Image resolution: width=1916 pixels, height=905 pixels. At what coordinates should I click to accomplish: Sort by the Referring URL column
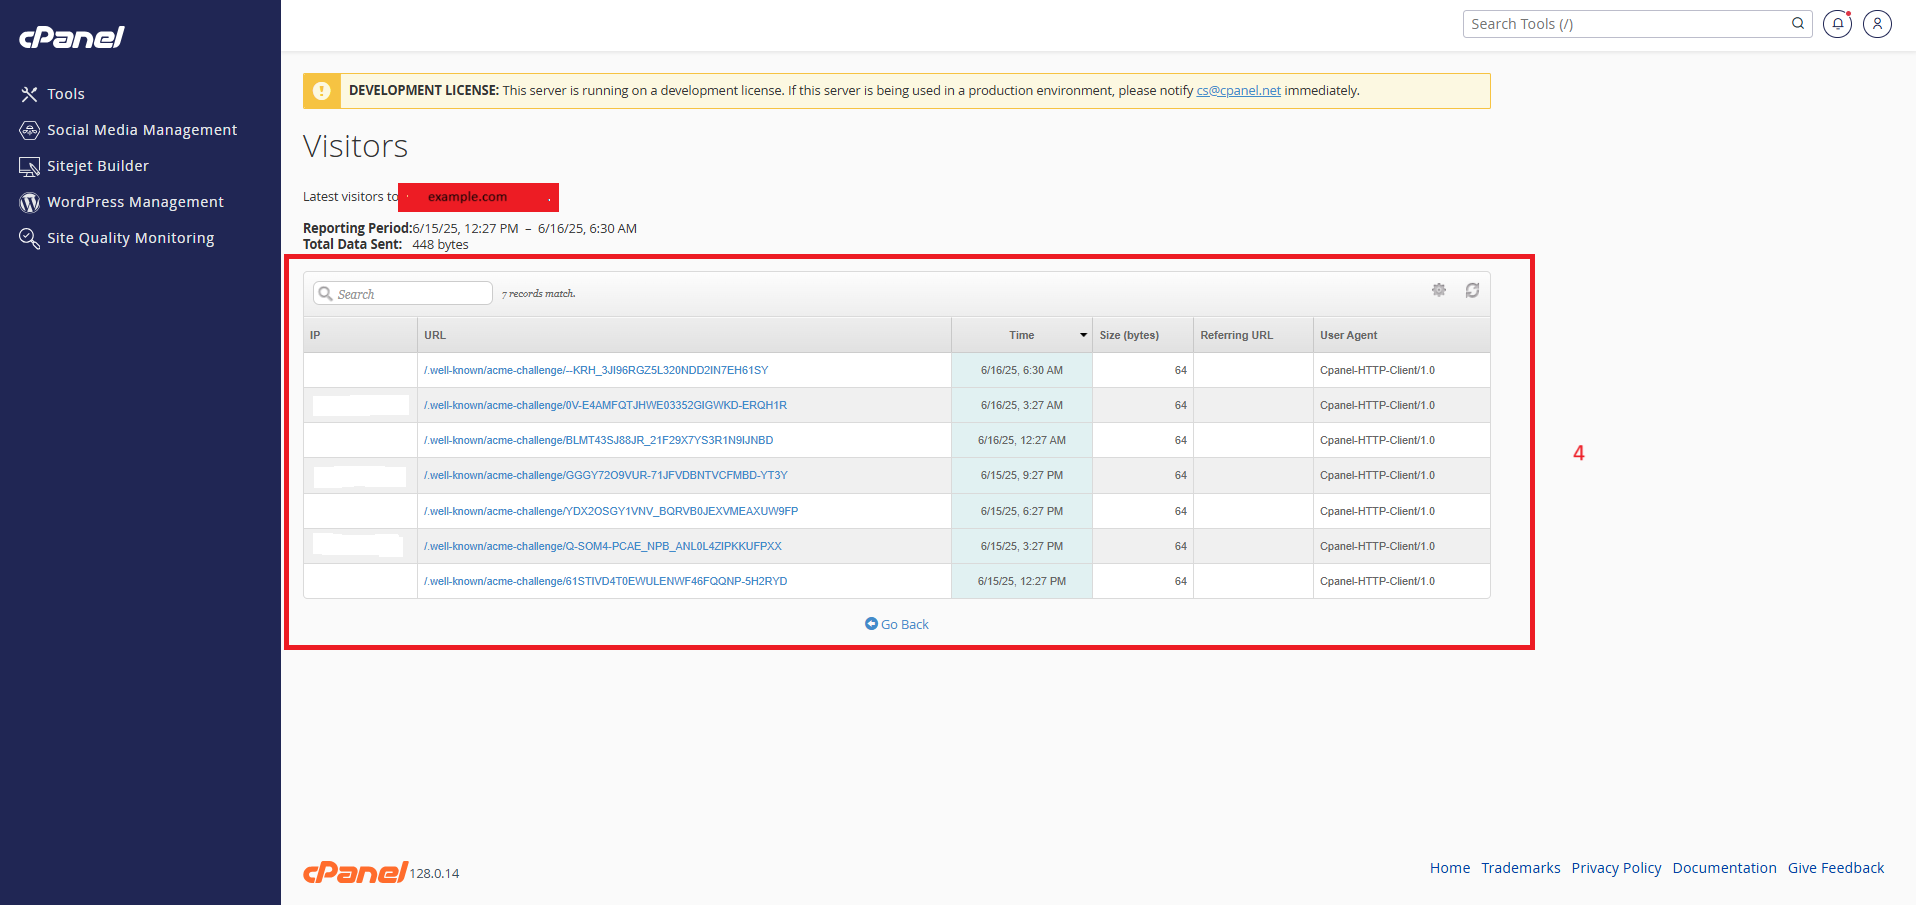[x=1253, y=335]
